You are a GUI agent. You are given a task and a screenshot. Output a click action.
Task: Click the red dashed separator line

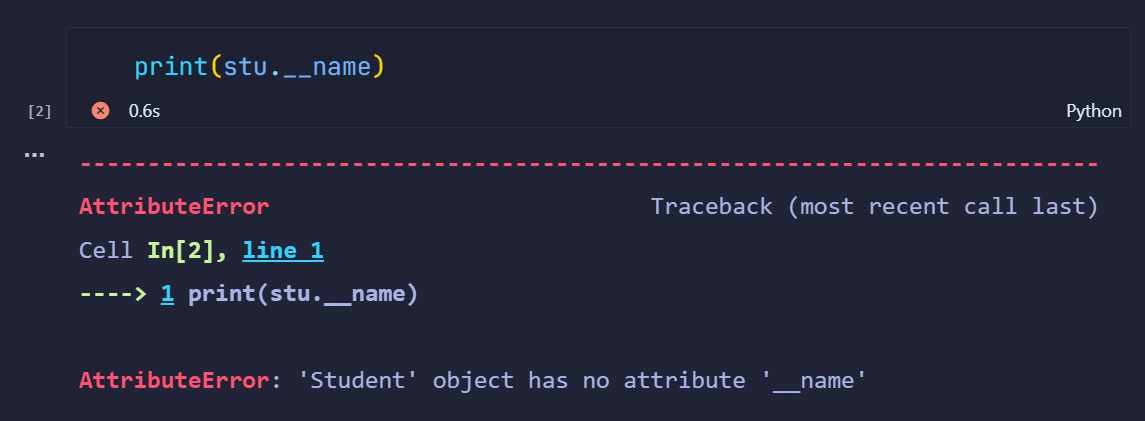pos(588,163)
